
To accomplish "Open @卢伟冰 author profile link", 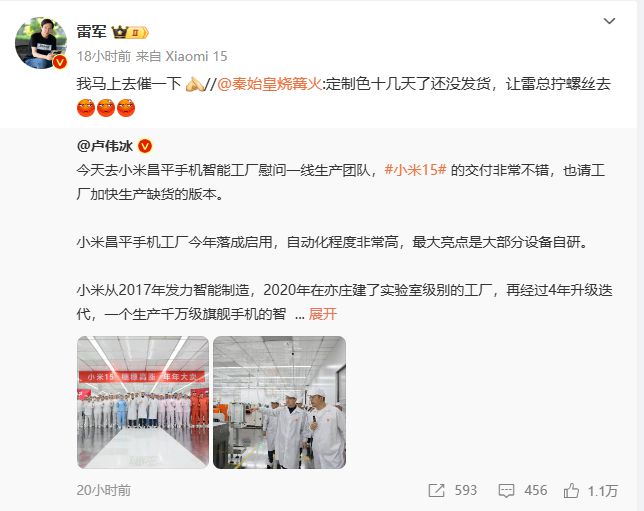I will (x=105, y=146).
